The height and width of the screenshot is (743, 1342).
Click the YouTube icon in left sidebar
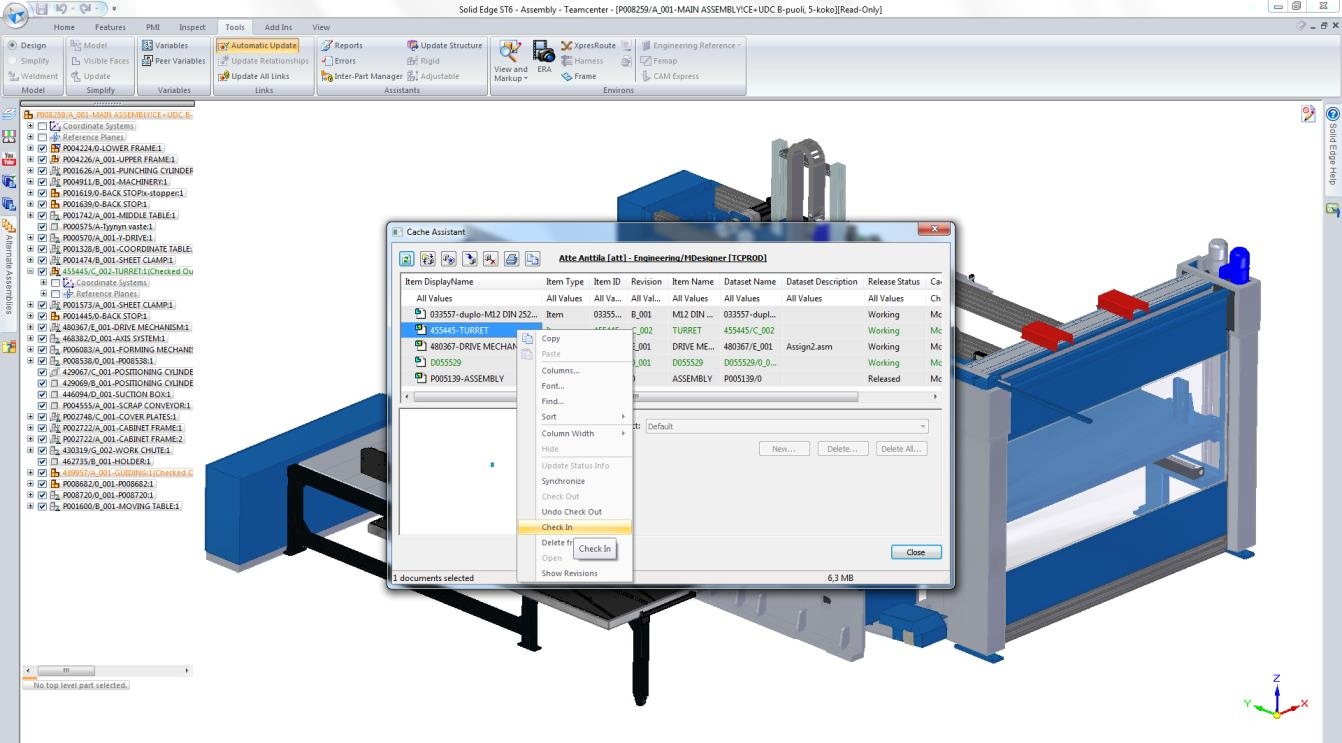tap(10, 158)
